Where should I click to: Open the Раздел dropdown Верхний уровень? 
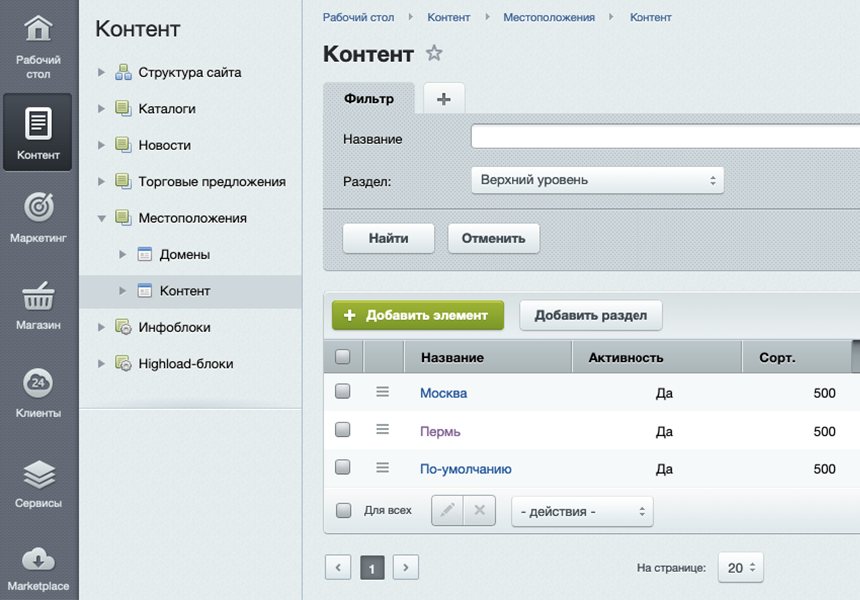pos(597,180)
